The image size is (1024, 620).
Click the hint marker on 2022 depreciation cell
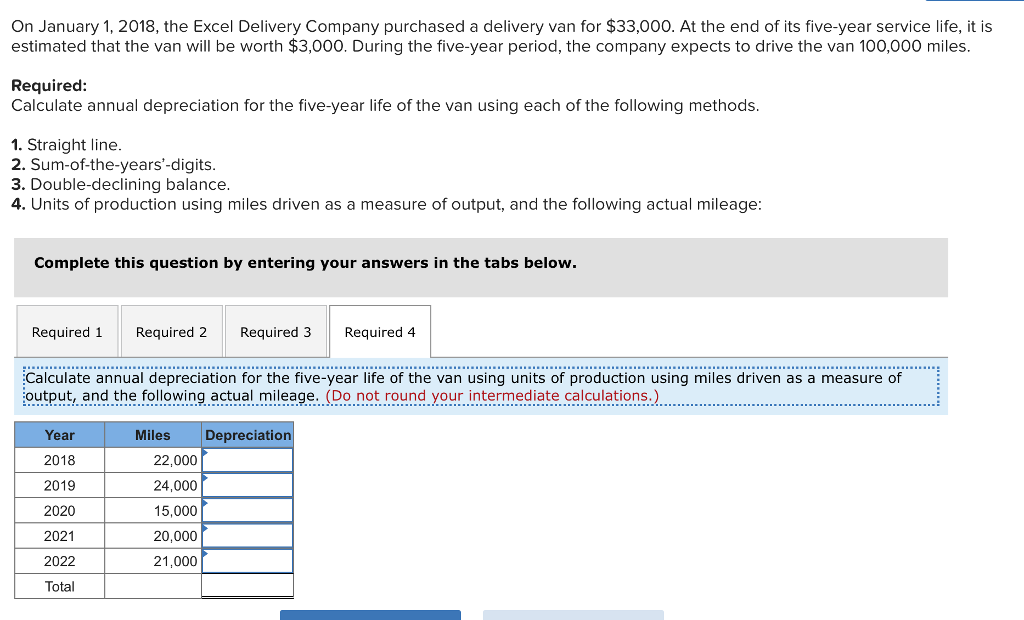pos(205,555)
